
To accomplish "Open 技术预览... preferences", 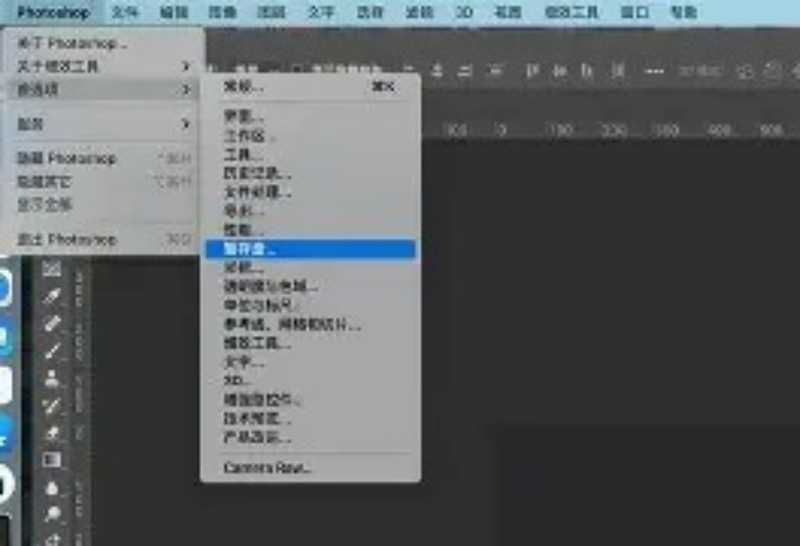I will (310, 418).
